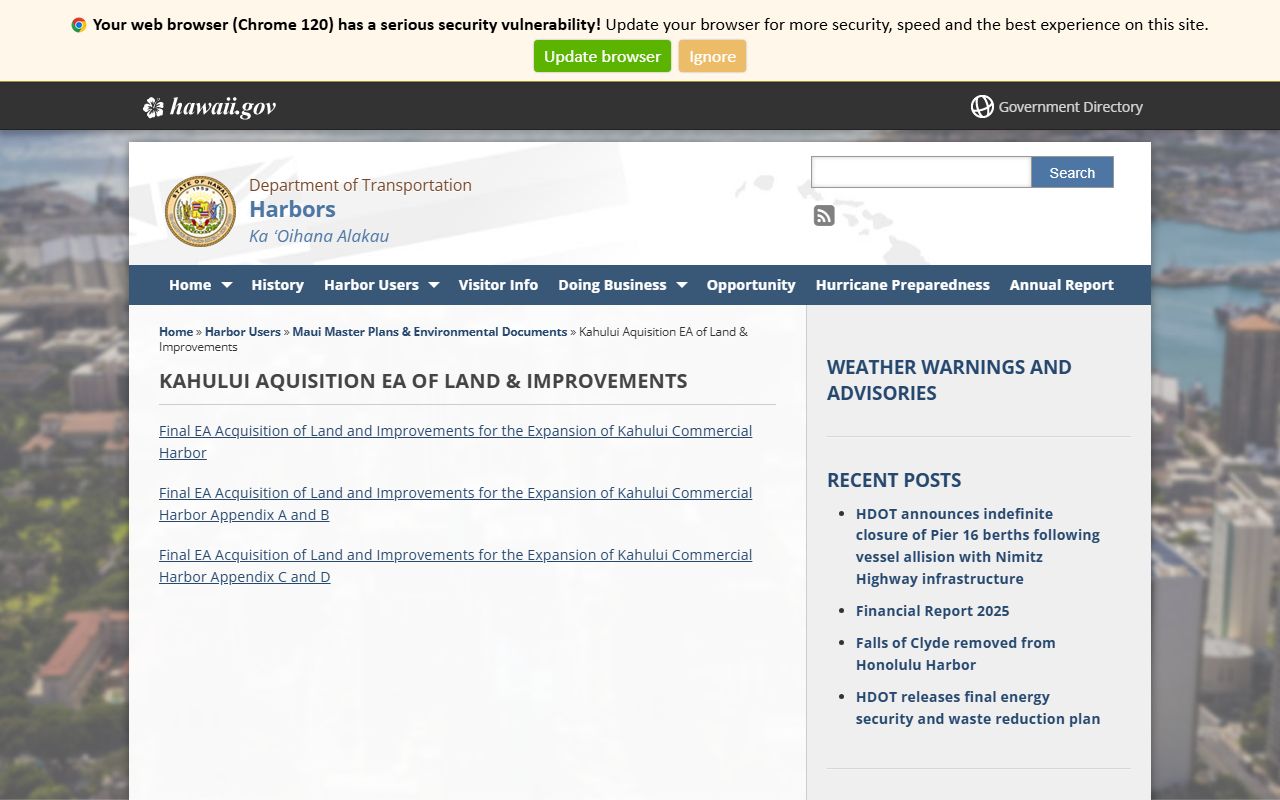Expand the Home menu dropdown arrow
1280x800 pixels.
point(227,285)
